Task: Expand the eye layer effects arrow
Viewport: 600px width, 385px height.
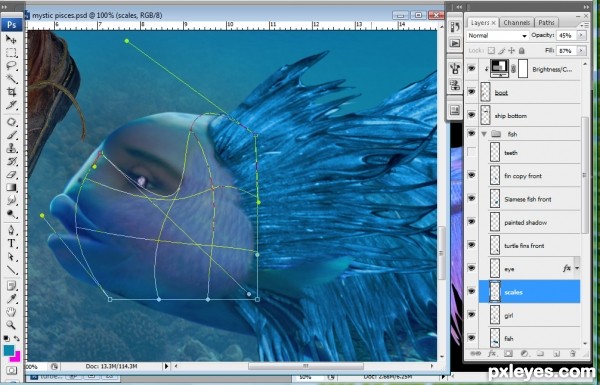Action: [577, 268]
